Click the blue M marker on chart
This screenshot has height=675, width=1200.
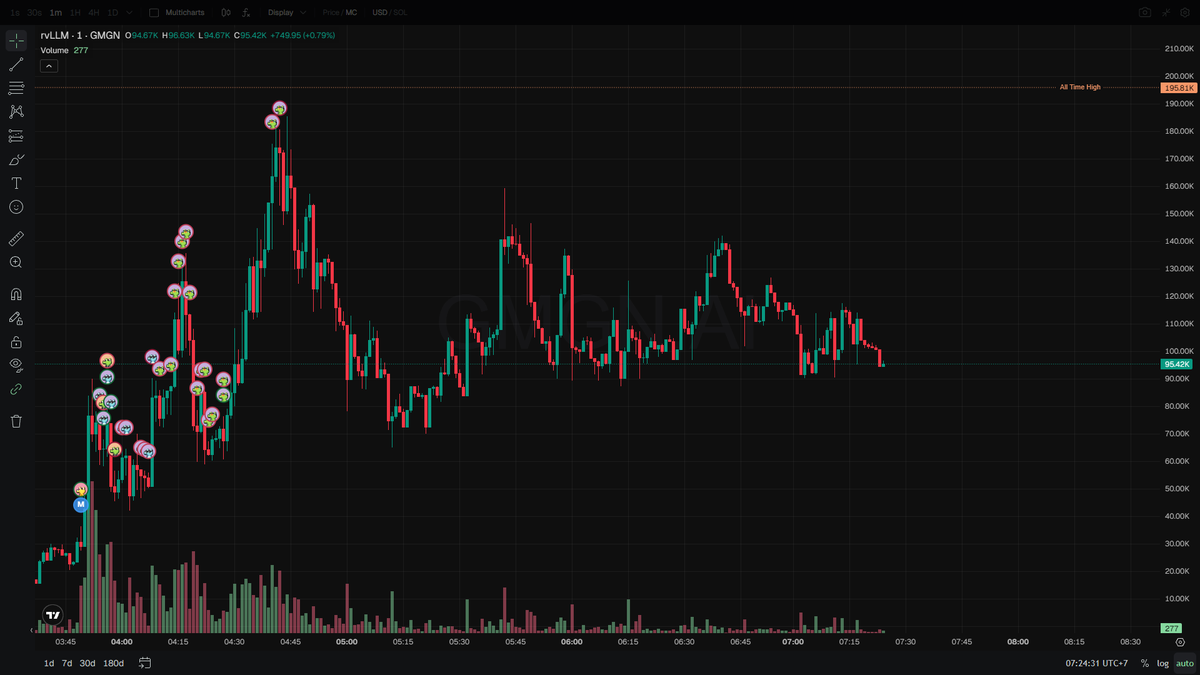[x=81, y=505]
